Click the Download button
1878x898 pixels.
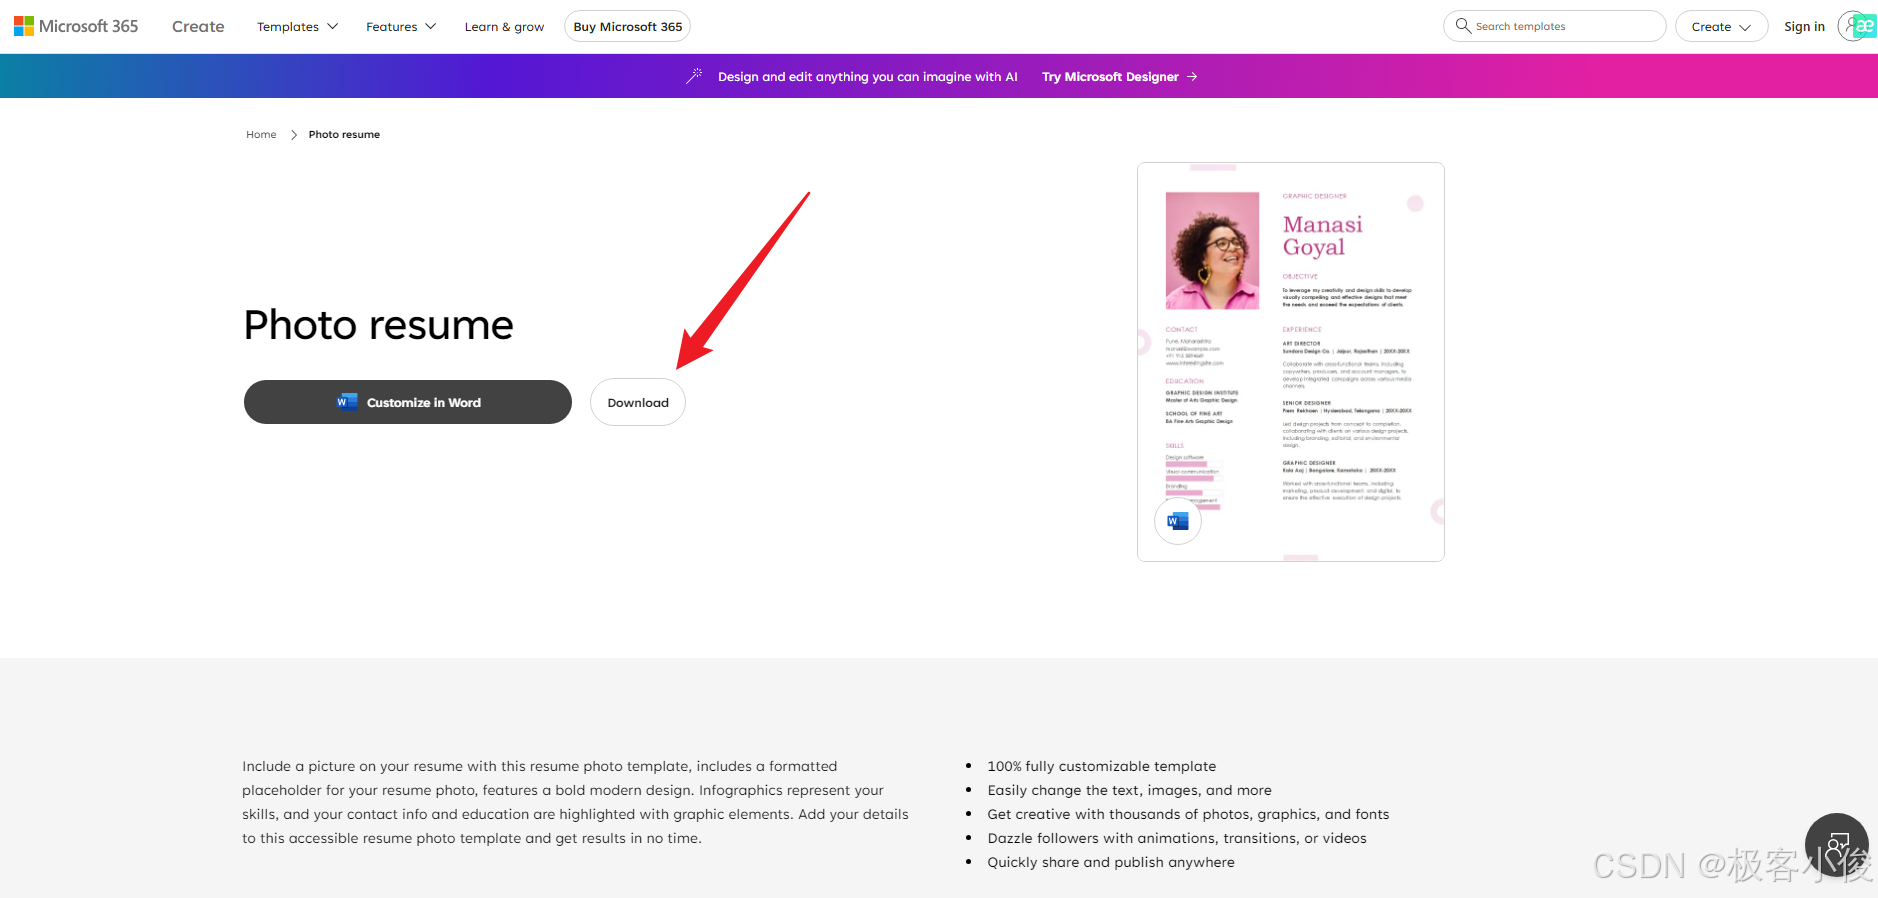click(638, 402)
